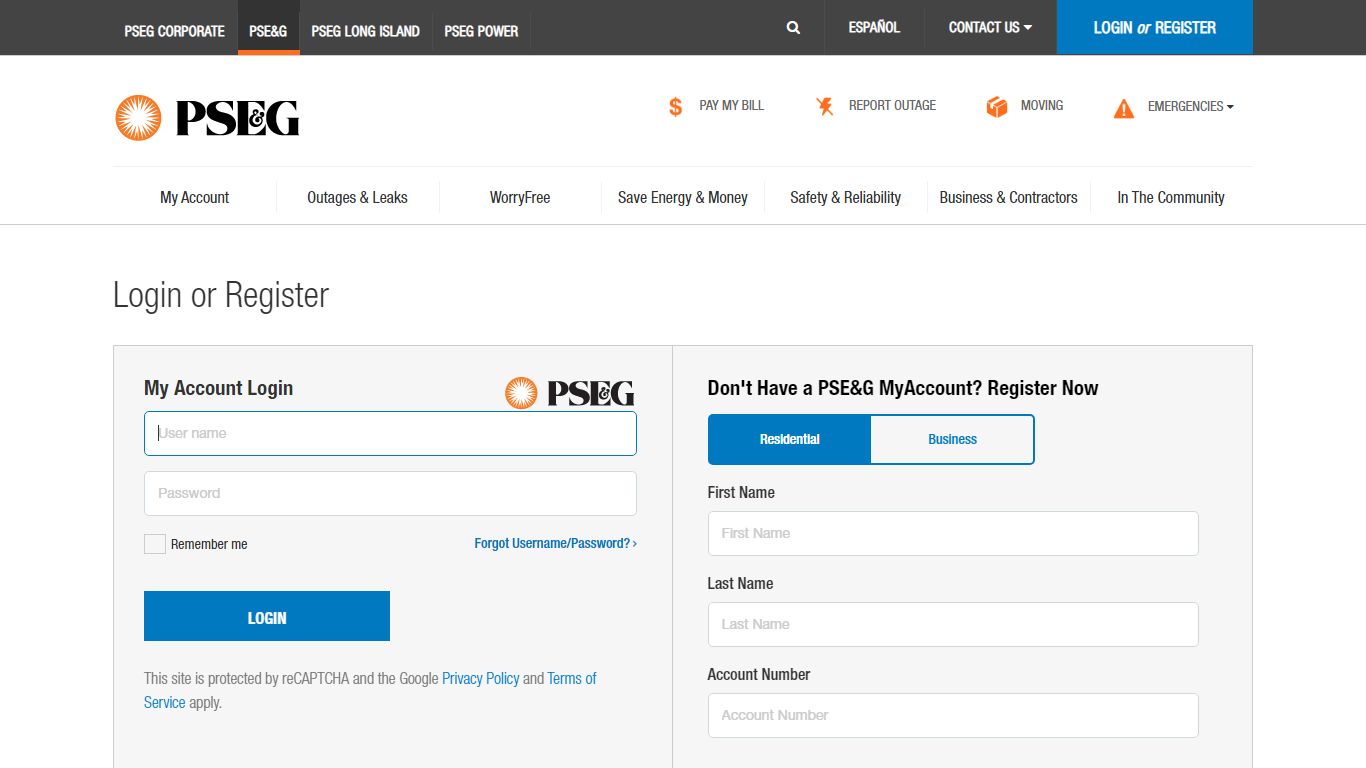Viewport: 1366px width, 768px height.
Task: Click the Moving box icon
Action: (997, 107)
